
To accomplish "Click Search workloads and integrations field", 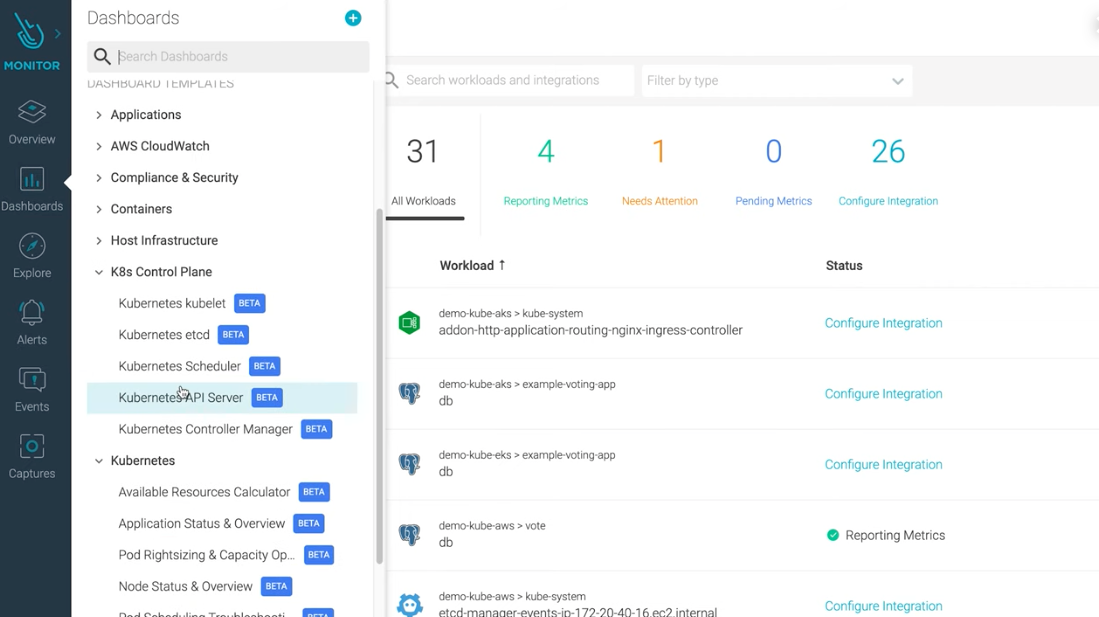I will (510, 81).
